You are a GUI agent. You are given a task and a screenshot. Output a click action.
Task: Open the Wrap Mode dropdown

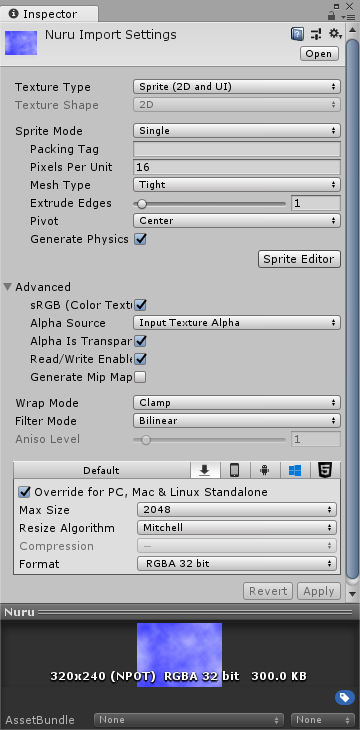tap(237, 403)
